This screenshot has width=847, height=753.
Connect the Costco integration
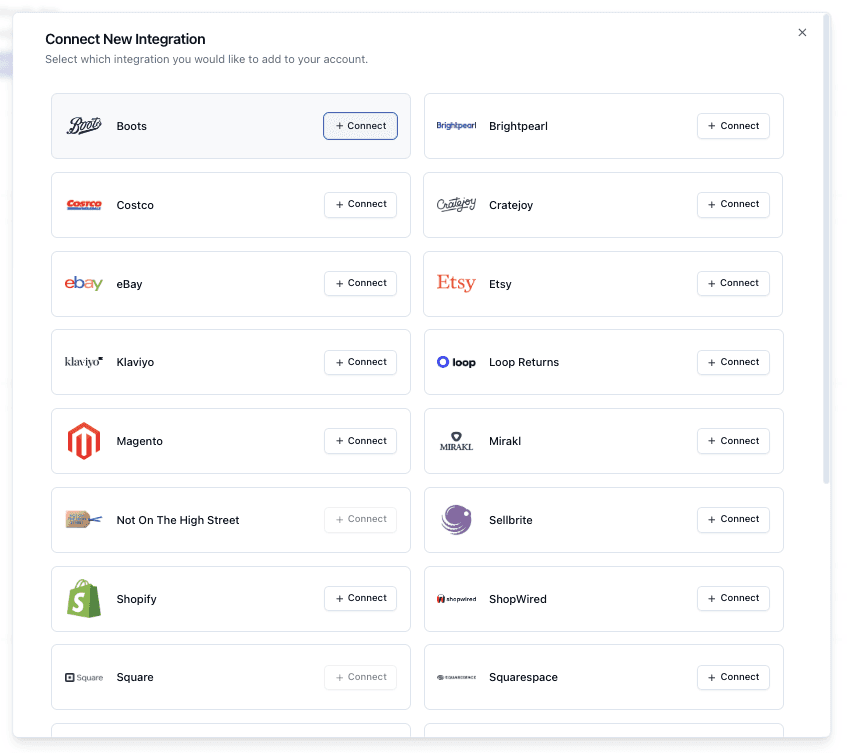click(x=360, y=205)
